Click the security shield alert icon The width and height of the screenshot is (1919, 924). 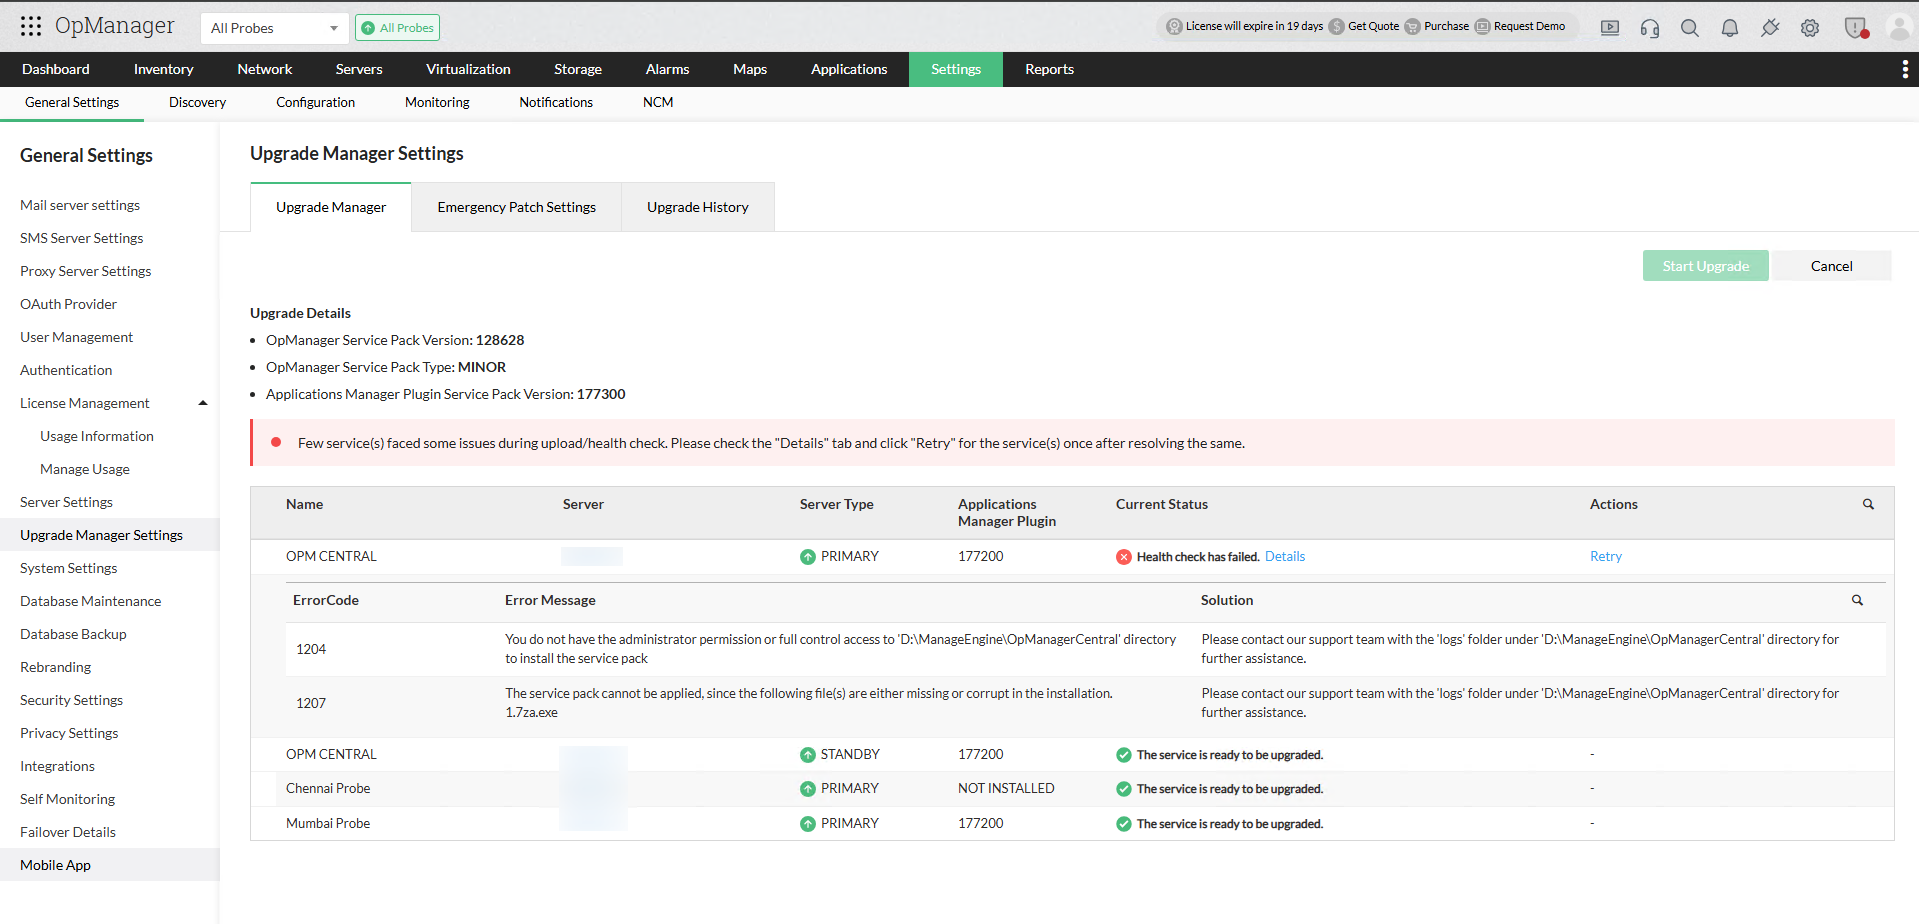[x=1855, y=28]
